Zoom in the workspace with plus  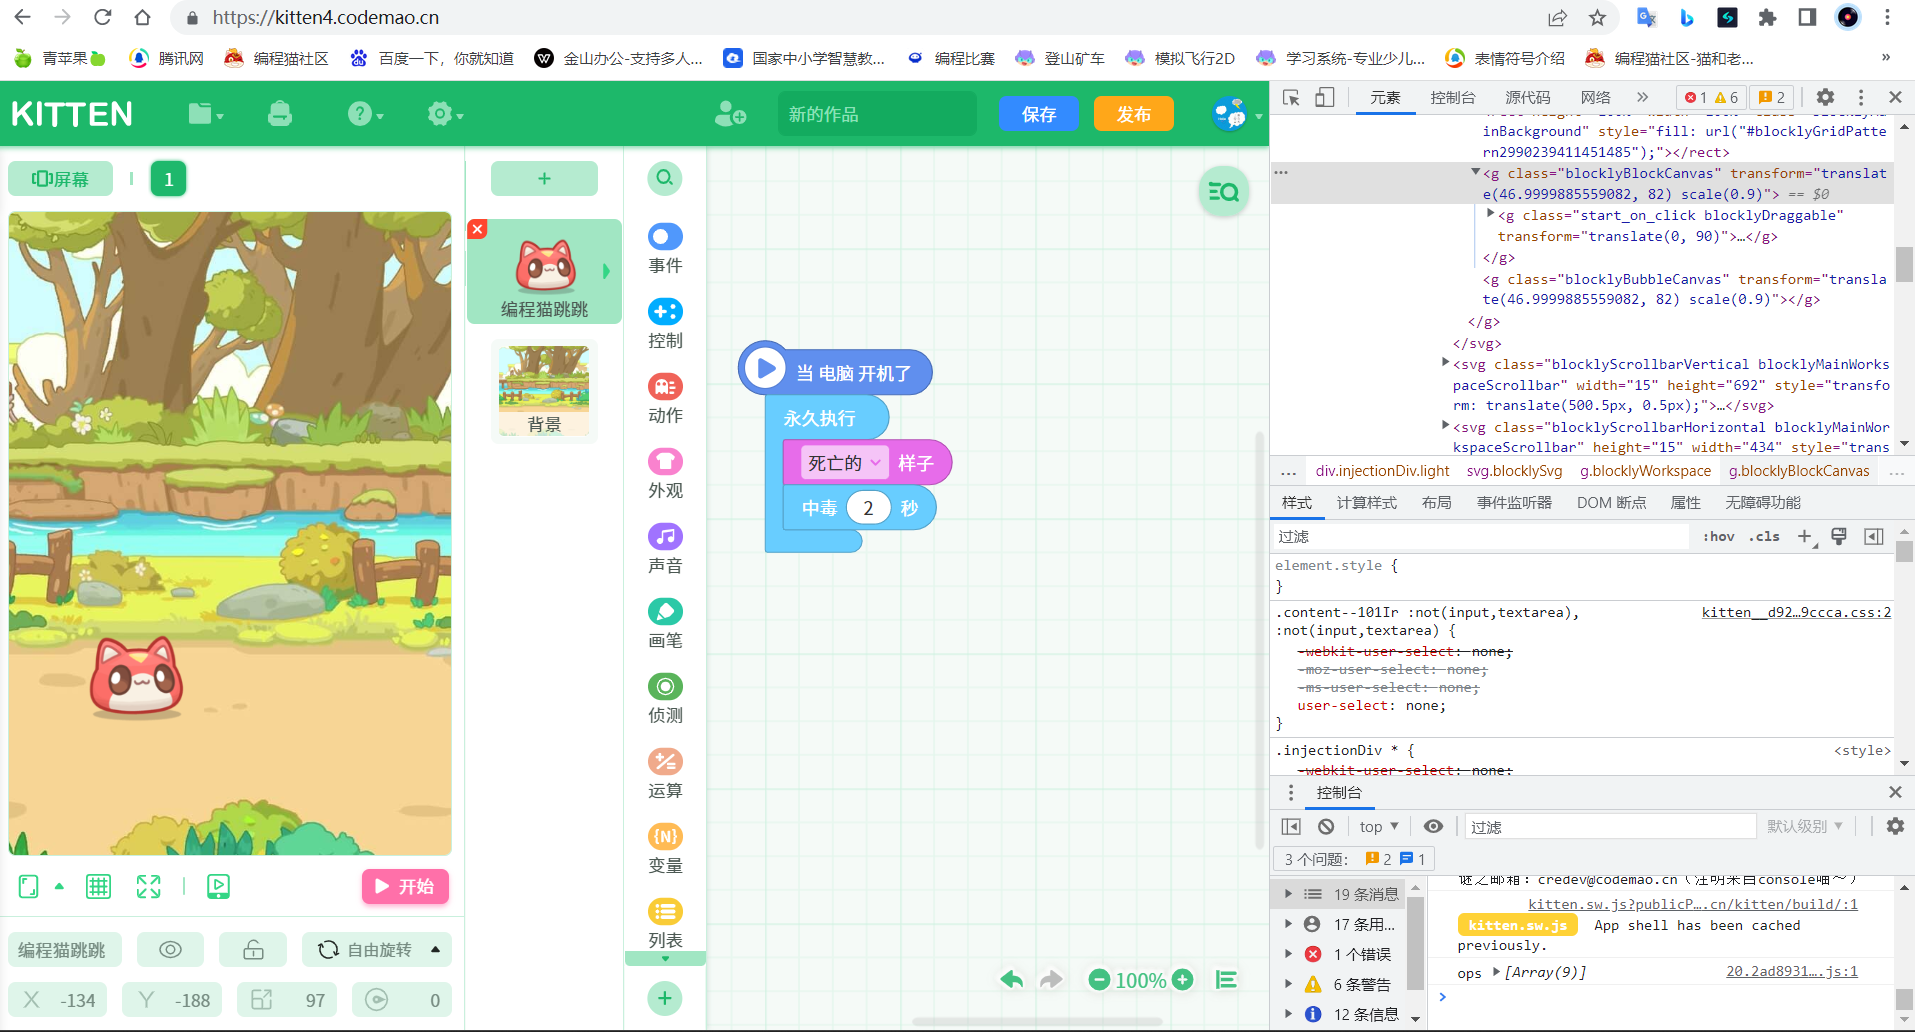[x=1182, y=980]
